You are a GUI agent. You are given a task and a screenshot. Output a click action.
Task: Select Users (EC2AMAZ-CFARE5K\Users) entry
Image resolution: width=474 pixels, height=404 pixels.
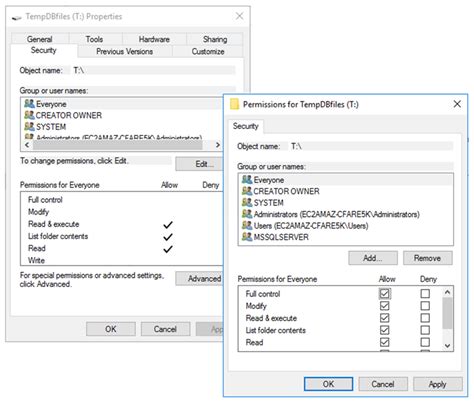pos(346,226)
